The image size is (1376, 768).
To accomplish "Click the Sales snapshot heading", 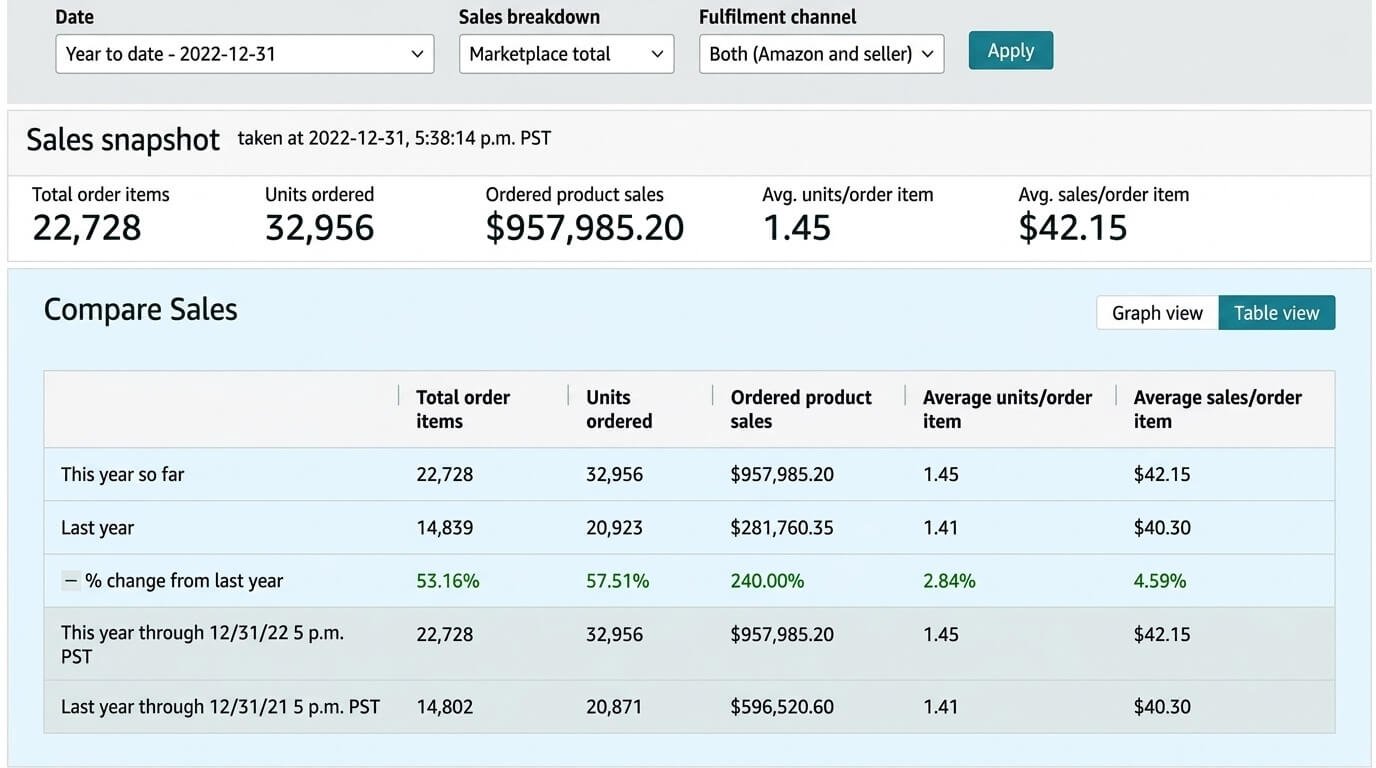I will (123, 140).
